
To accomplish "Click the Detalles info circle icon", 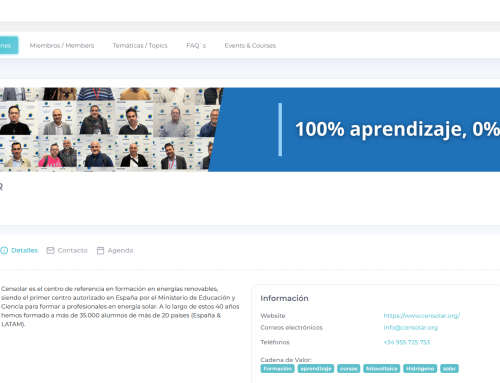I will [4, 250].
